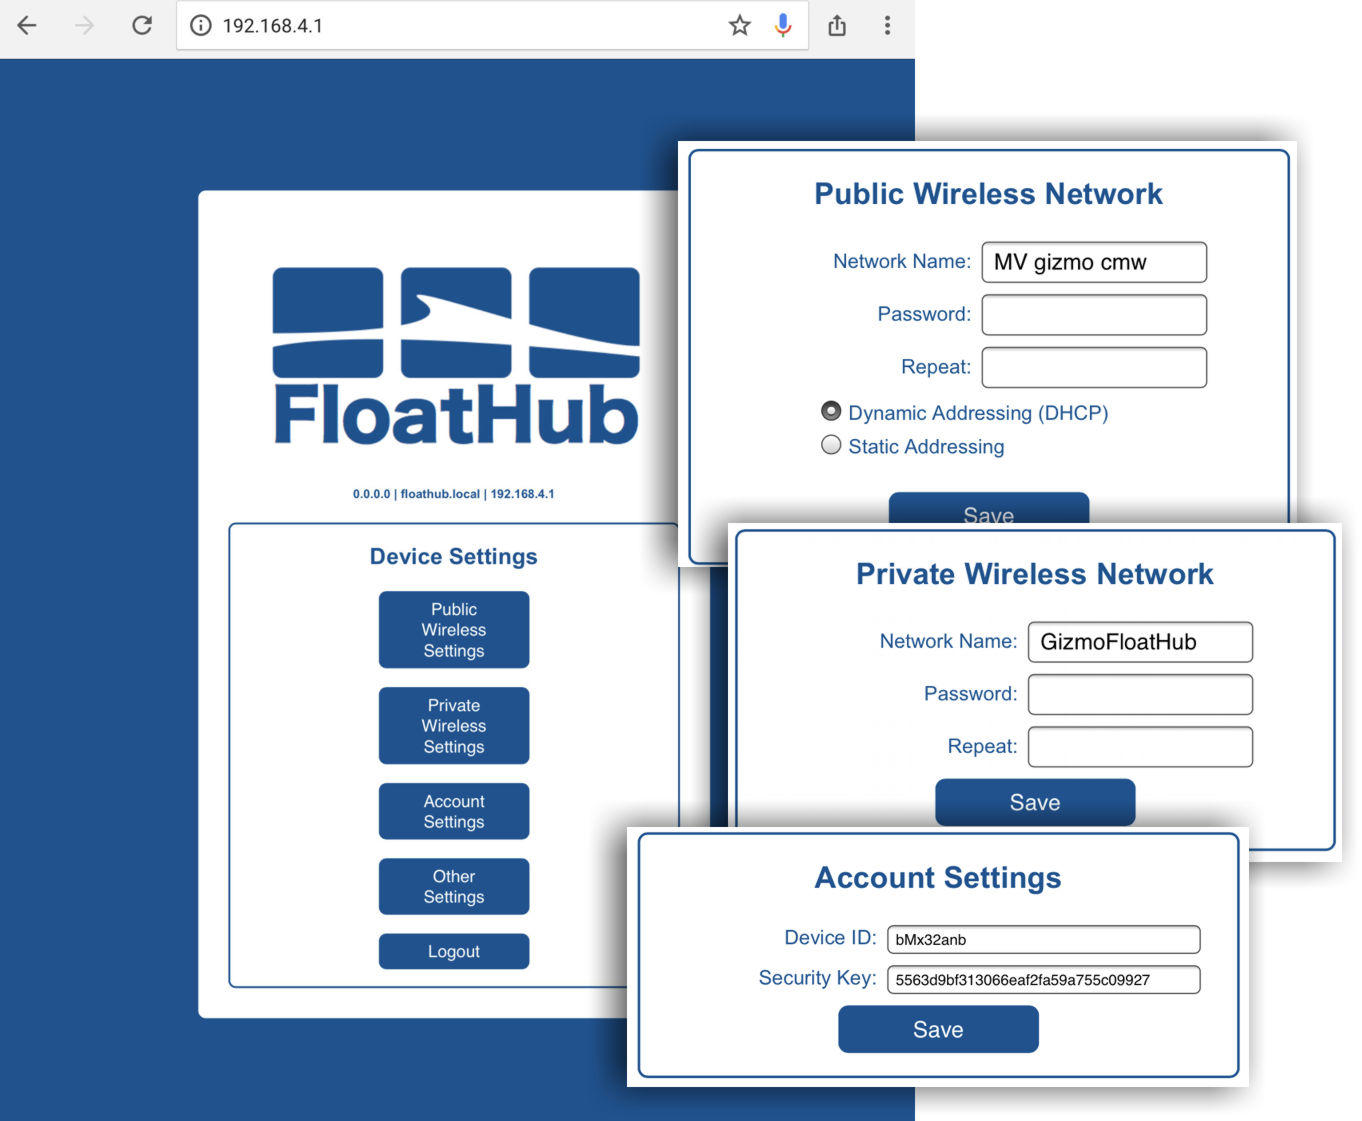Click the 'Device Settings' heading
This screenshot has height=1121, width=1362.
(454, 557)
